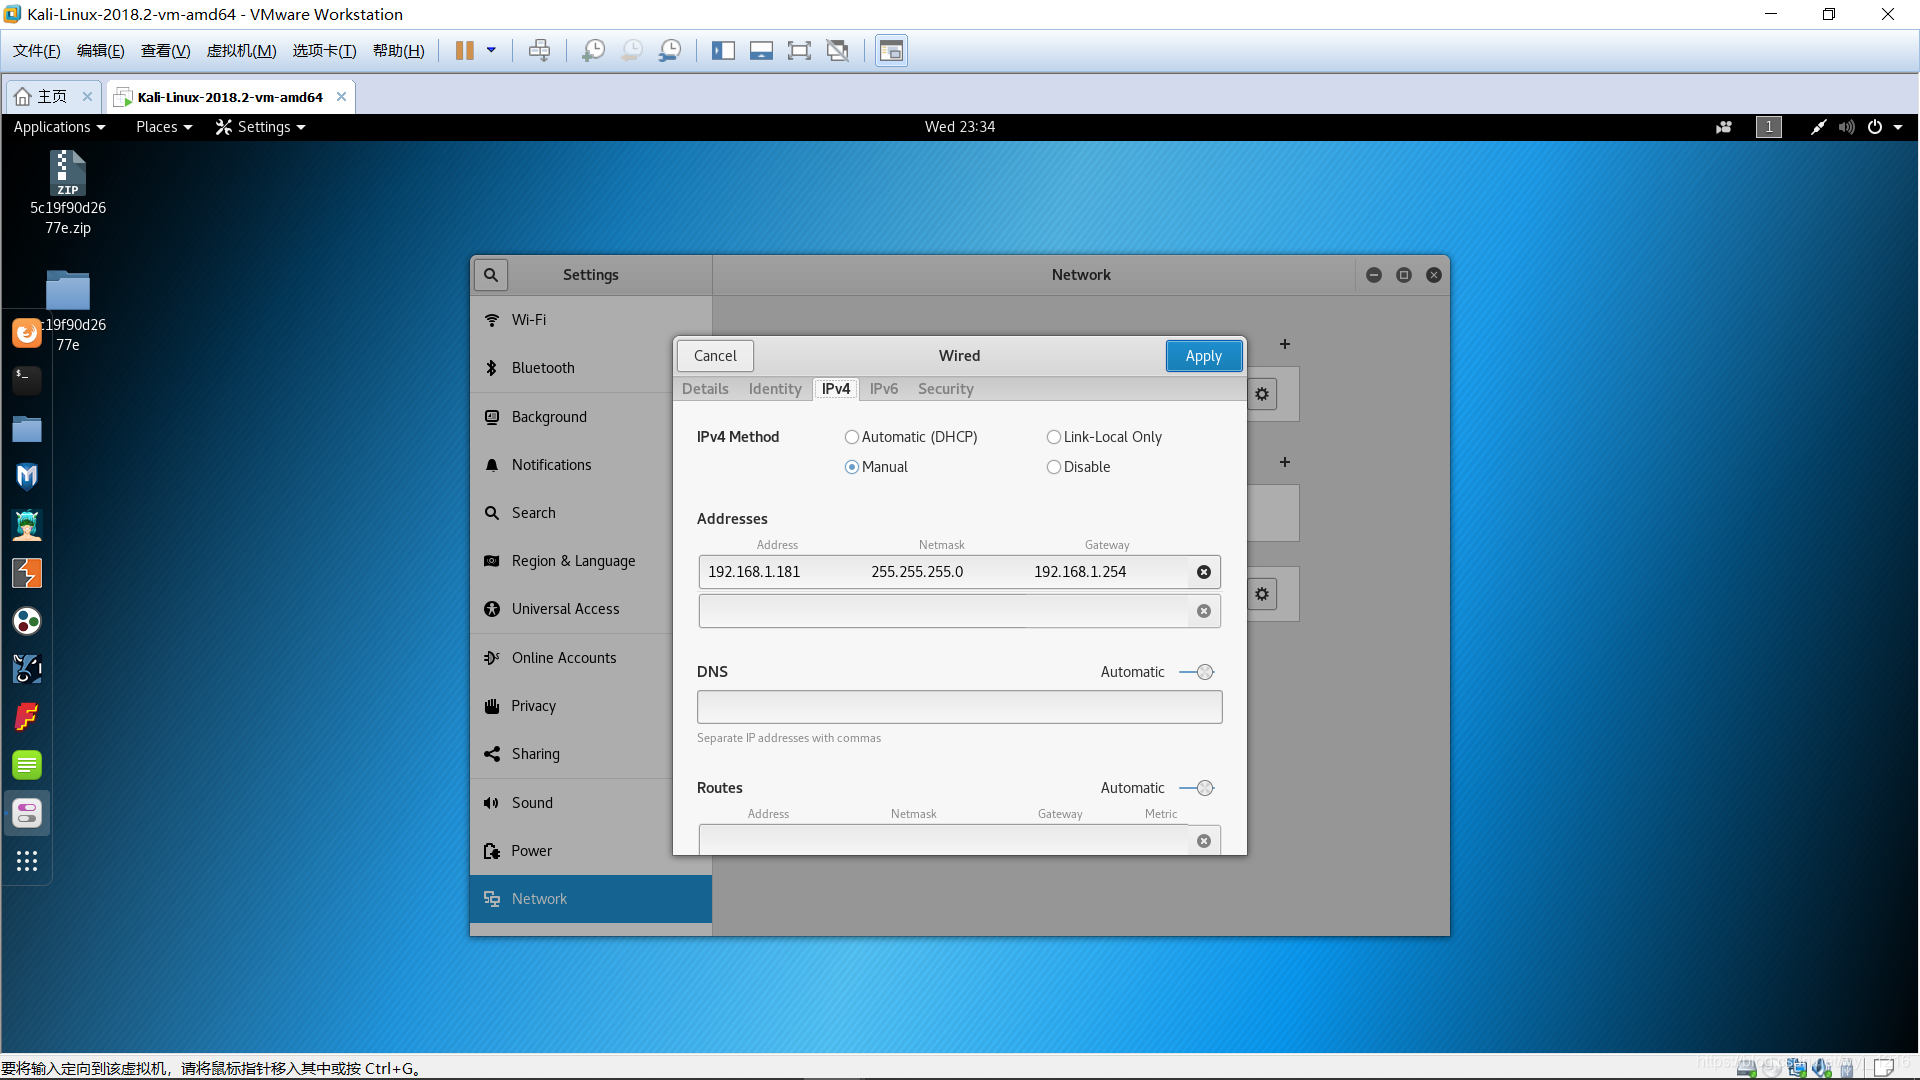1920x1080 pixels.
Task: Show all applications grid
Action: tap(27, 861)
